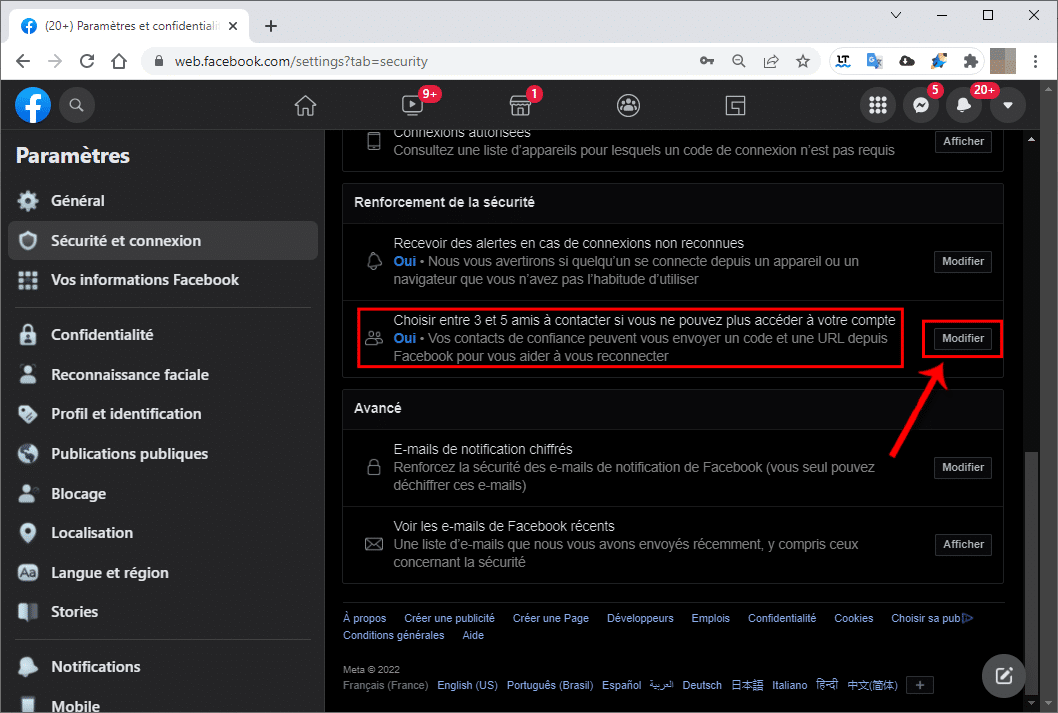The width and height of the screenshot is (1058, 713).
Task: Go to Publications publiques settings
Action: pos(163,453)
